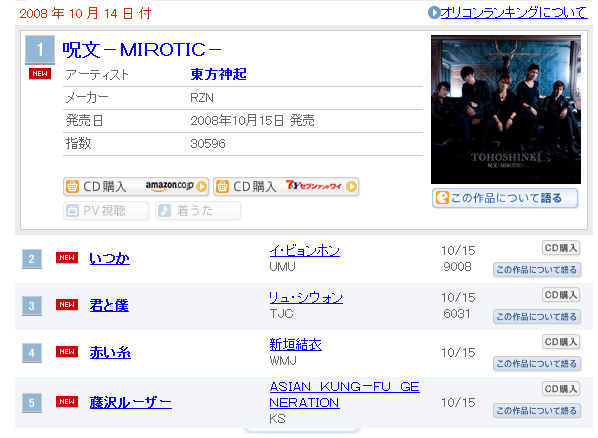Click この作品について語る under the album cover

(x=505, y=198)
